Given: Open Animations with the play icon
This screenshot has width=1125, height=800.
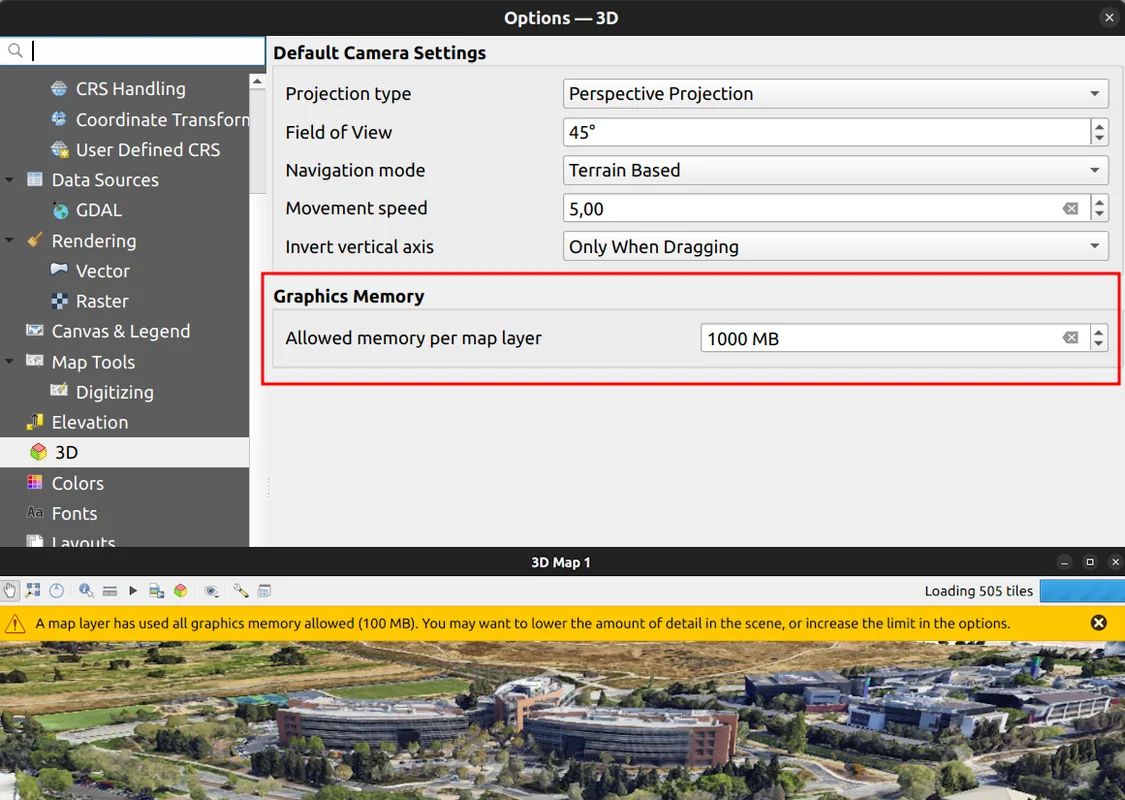Looking at the screenshot, I should tap(133, 591).
